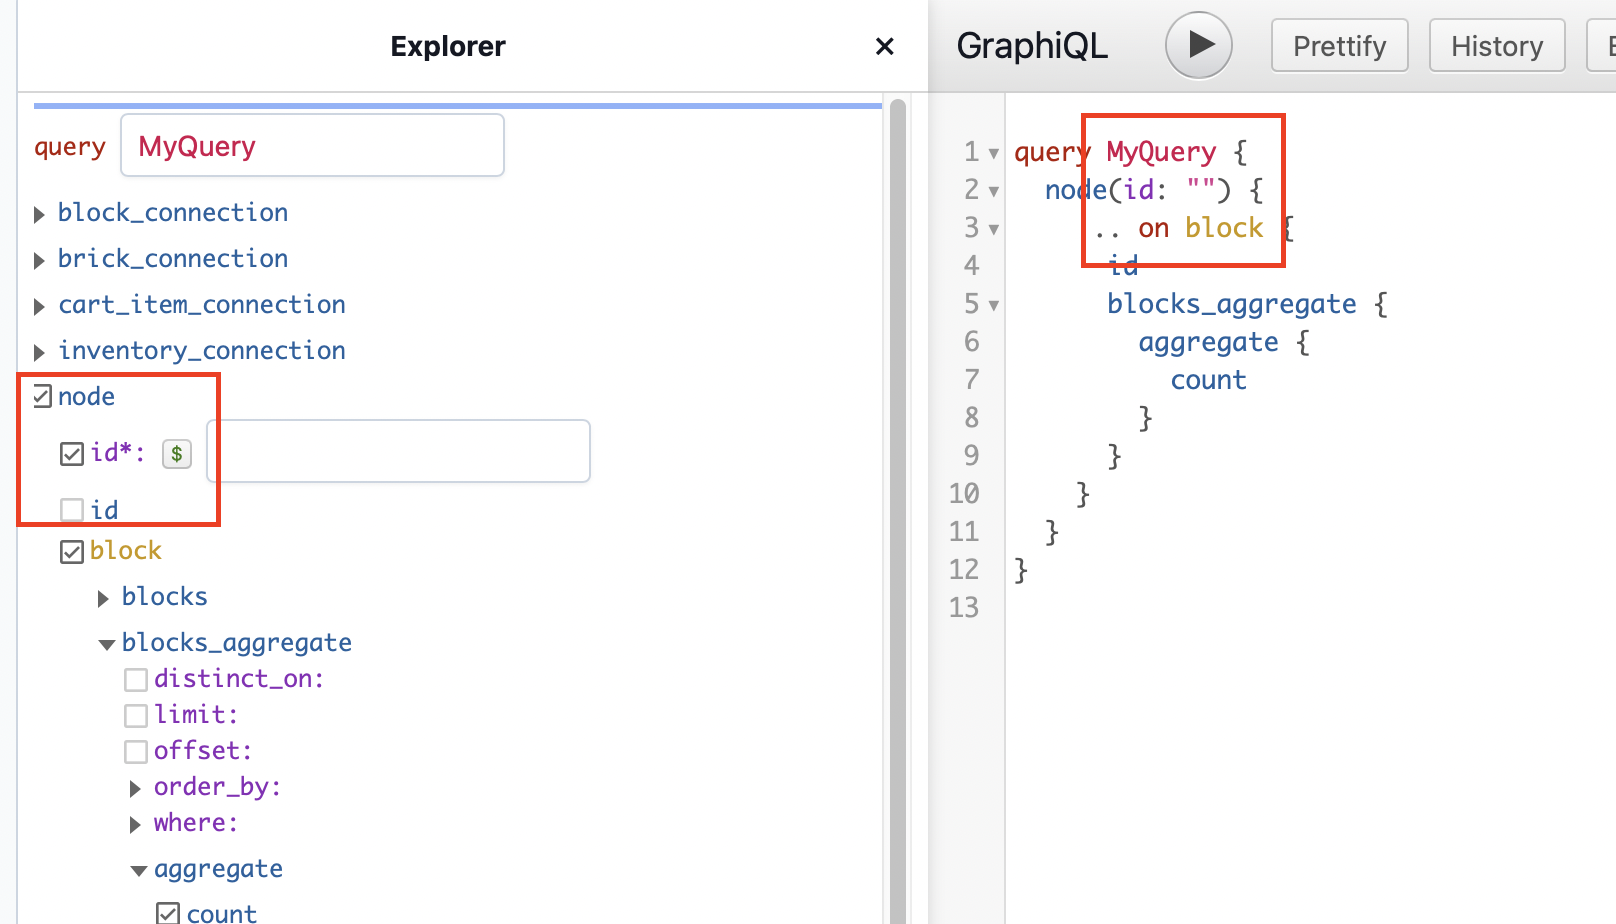Viewport: 1616px width, 924px height.
Task: Expand the blocks field
Action: pyautogui.click(x=103, y=598)
